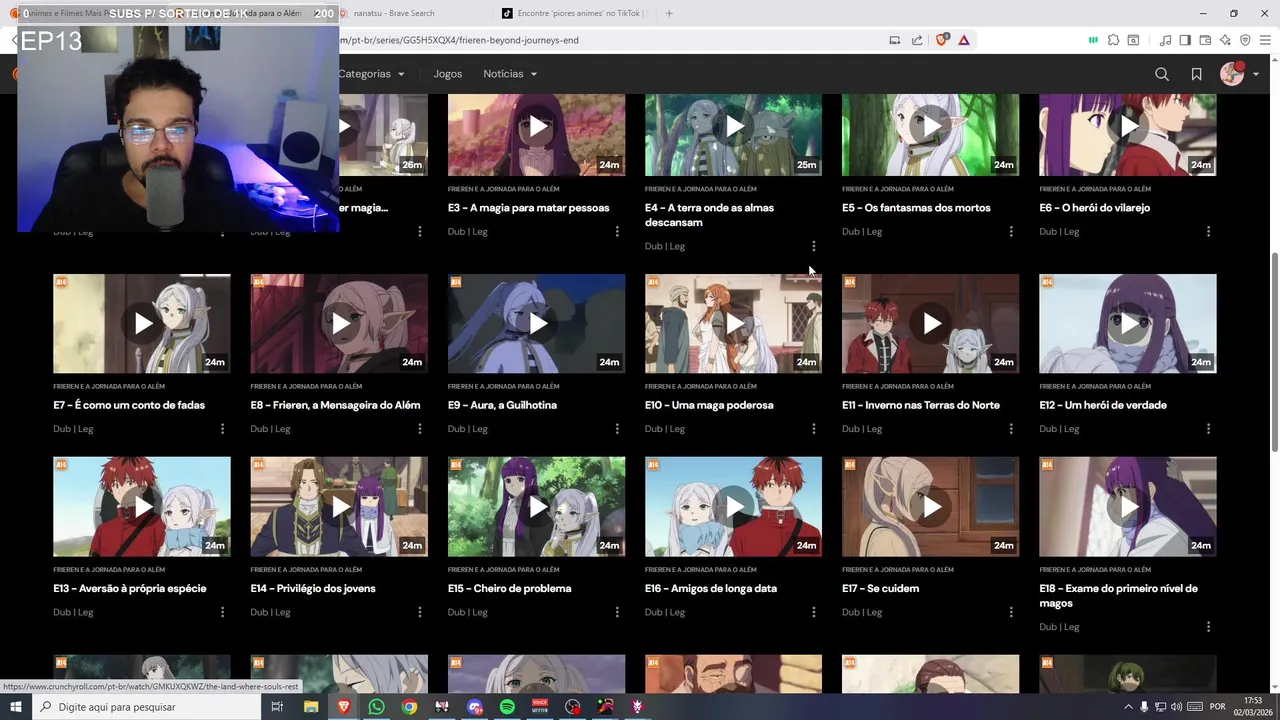
Task: Open the Windows Start button
Action: [x=15, y=707]
